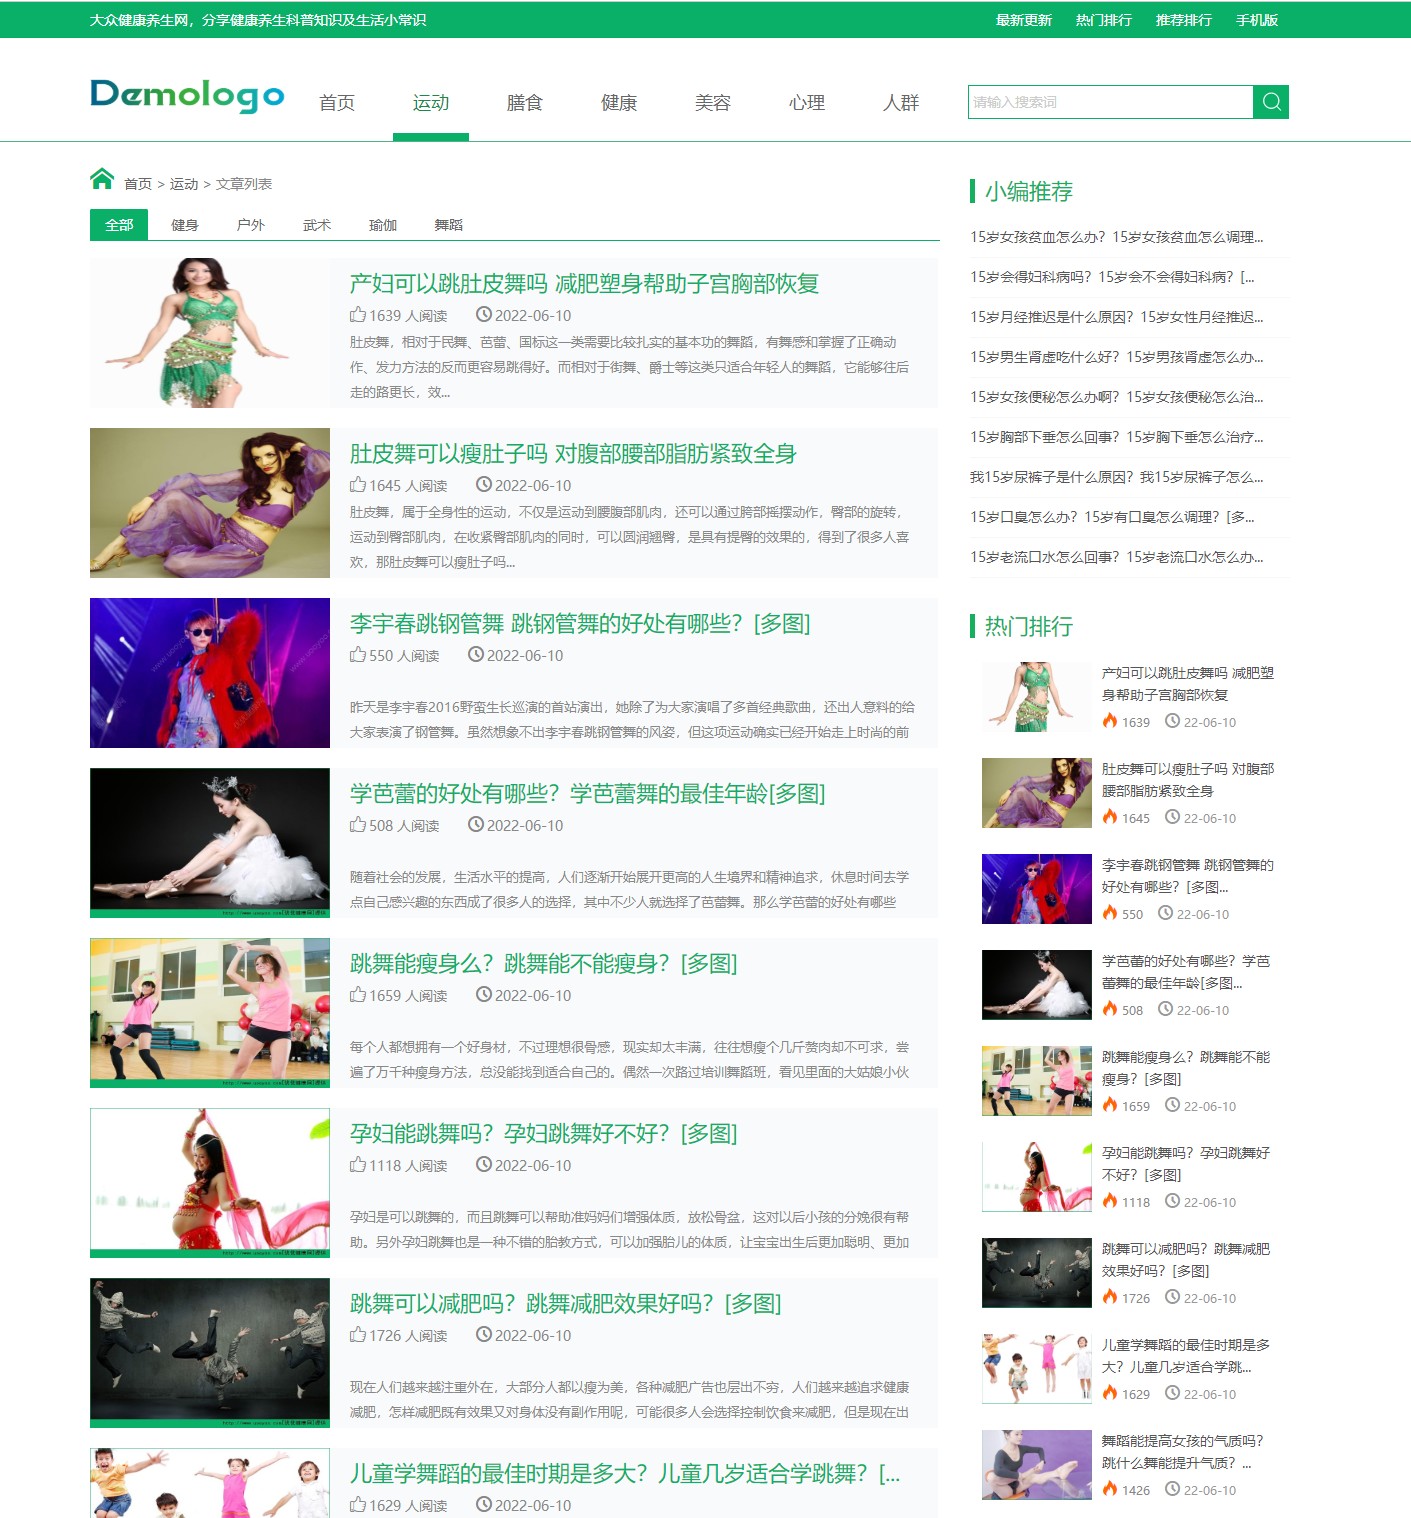This screenshot has width=1411, height=1518.
Task: Open recommended link 15岁女孩贫血怎么办
Action: pos(1116,237)
